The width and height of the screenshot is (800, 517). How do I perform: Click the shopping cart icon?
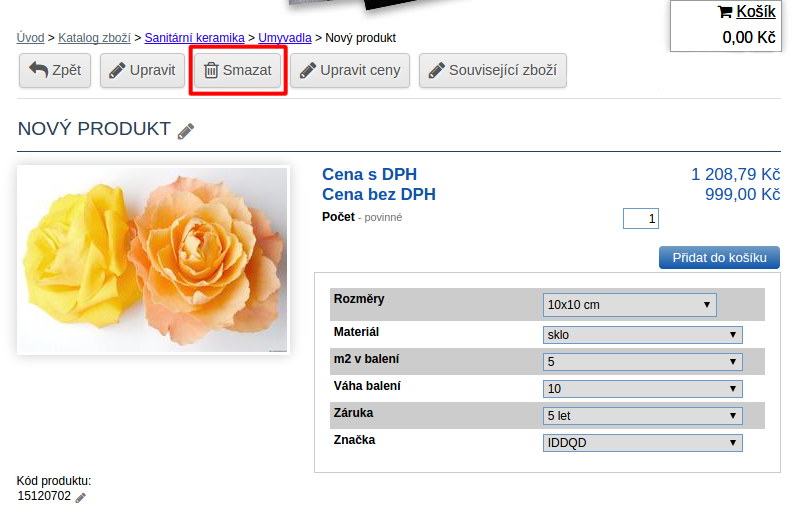click(725, 12)
